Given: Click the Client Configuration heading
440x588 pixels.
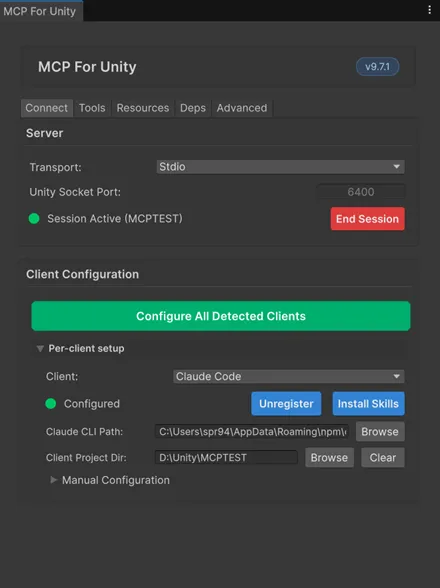Looking at the screenshot, I should (83, 274).
